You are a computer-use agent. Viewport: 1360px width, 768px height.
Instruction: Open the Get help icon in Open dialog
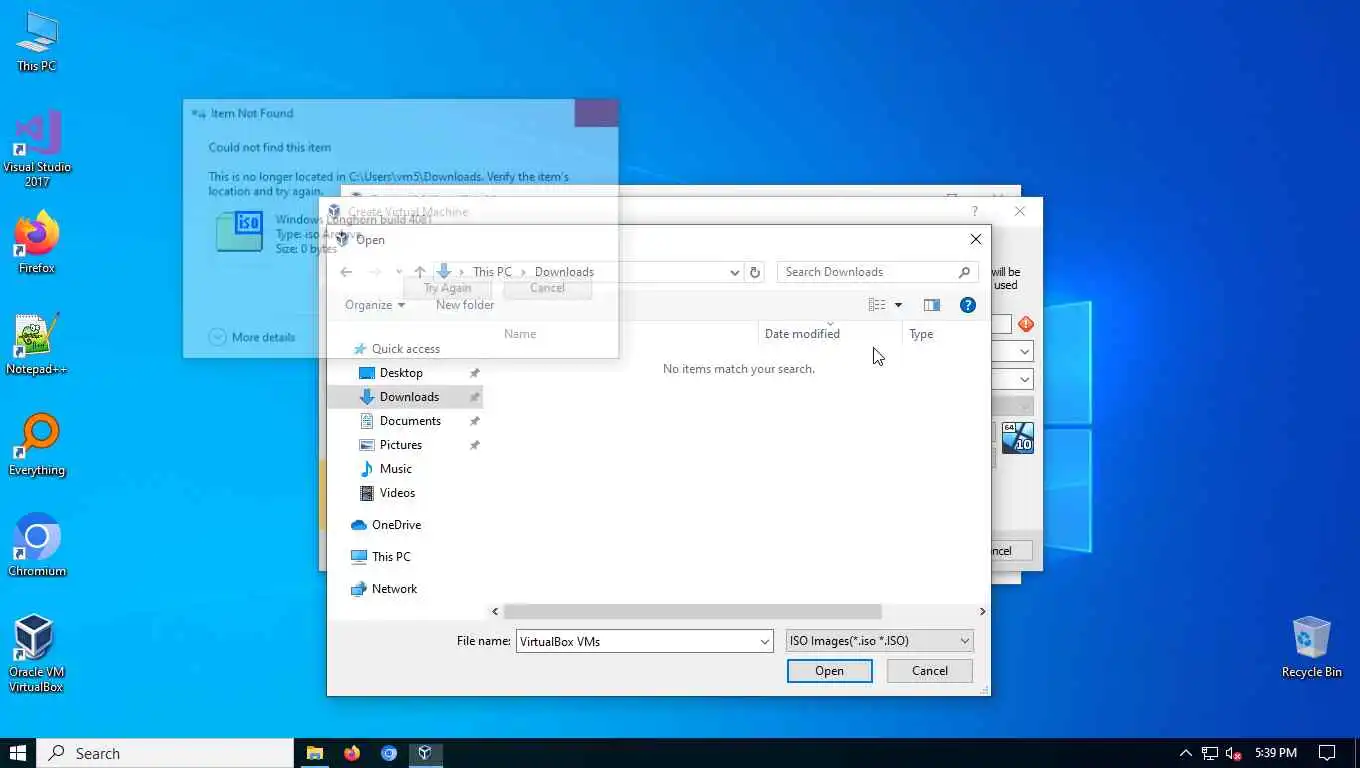967,305
